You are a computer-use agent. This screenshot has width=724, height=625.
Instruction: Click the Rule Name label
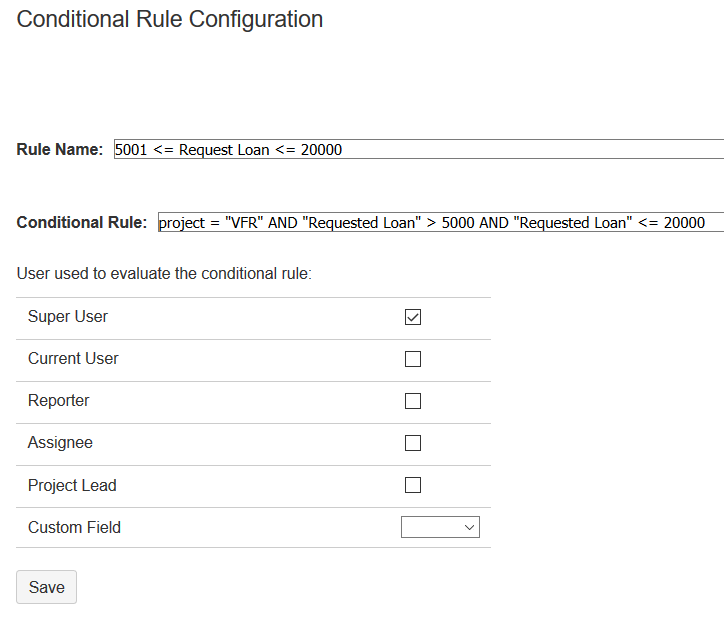[60, 150]
